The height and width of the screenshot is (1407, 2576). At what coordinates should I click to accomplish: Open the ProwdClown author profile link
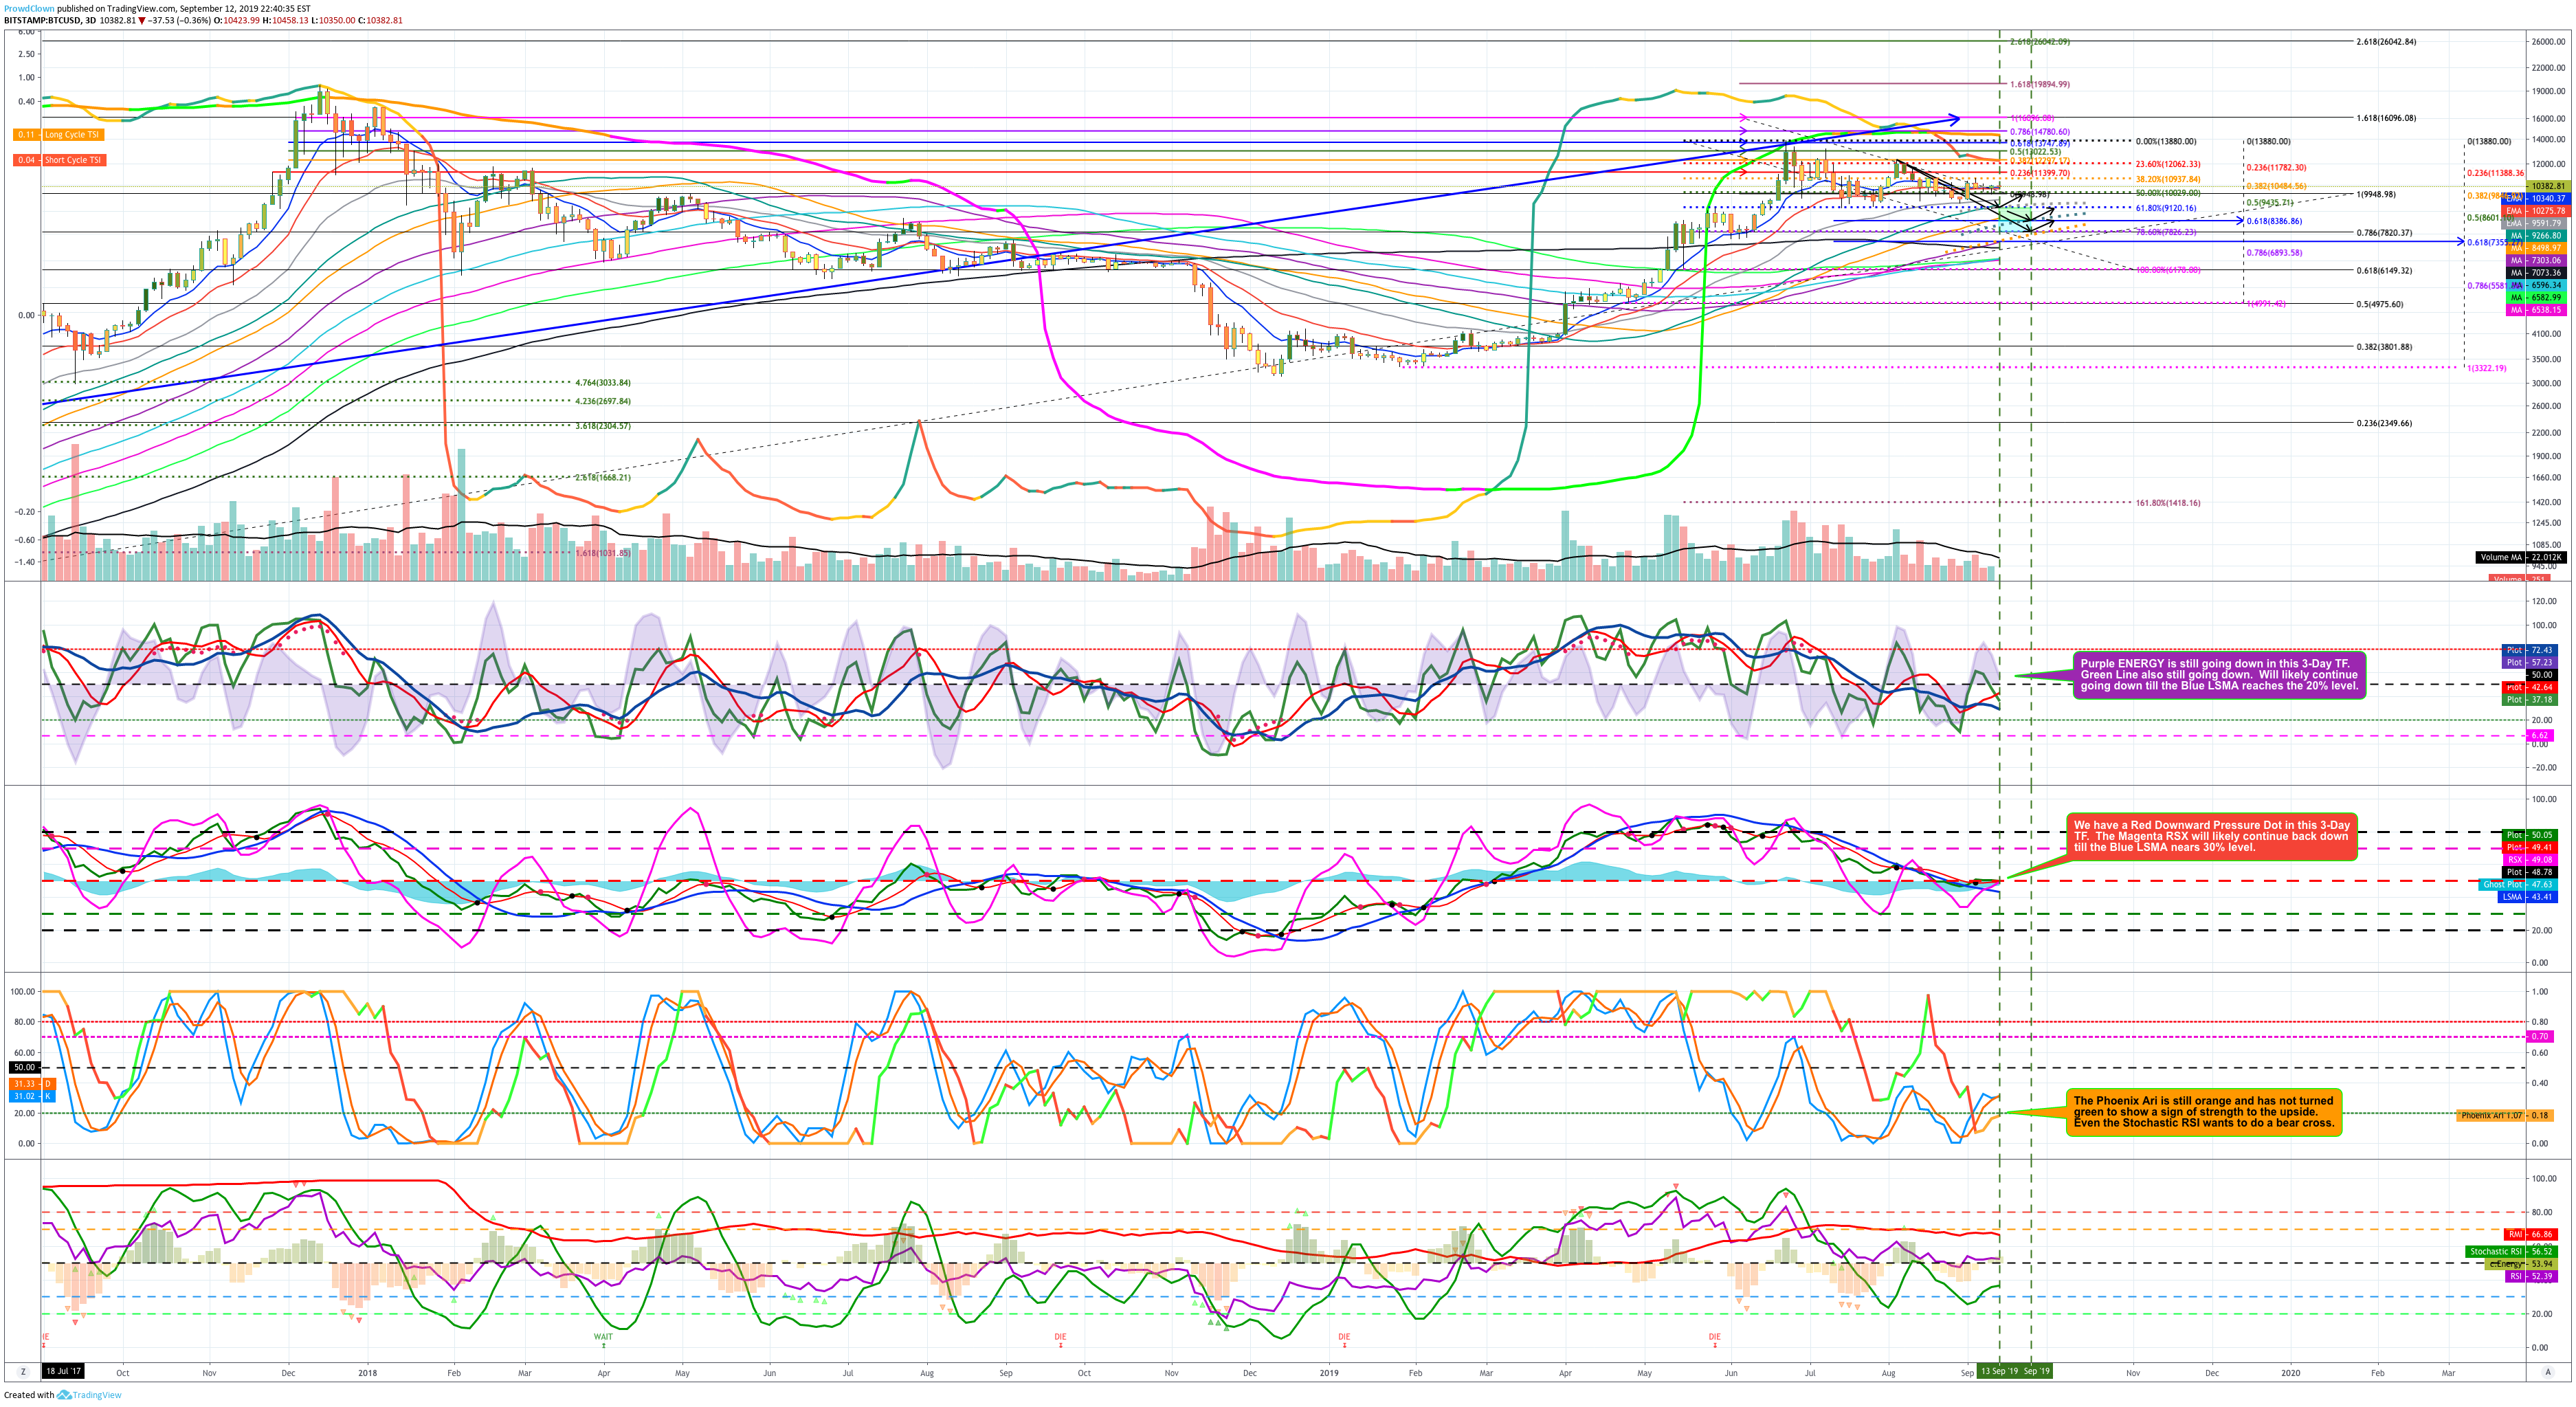coord(29,8)
